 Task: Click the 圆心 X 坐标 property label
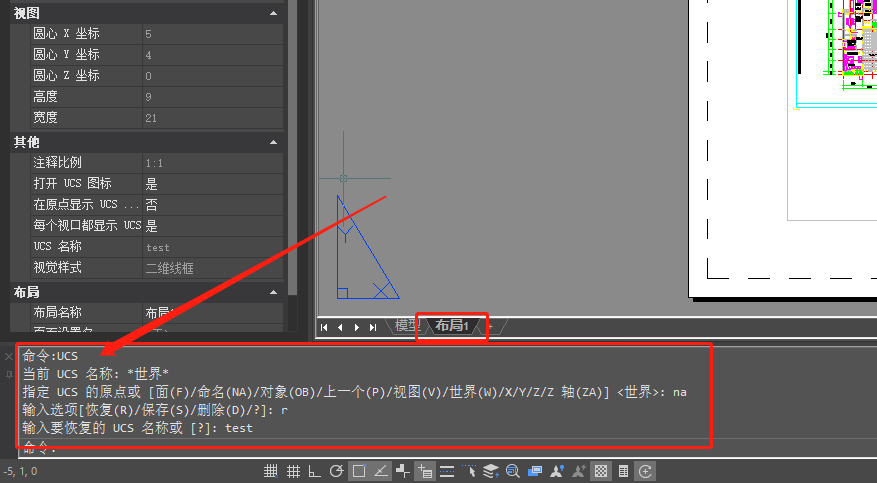pos(66,34)
